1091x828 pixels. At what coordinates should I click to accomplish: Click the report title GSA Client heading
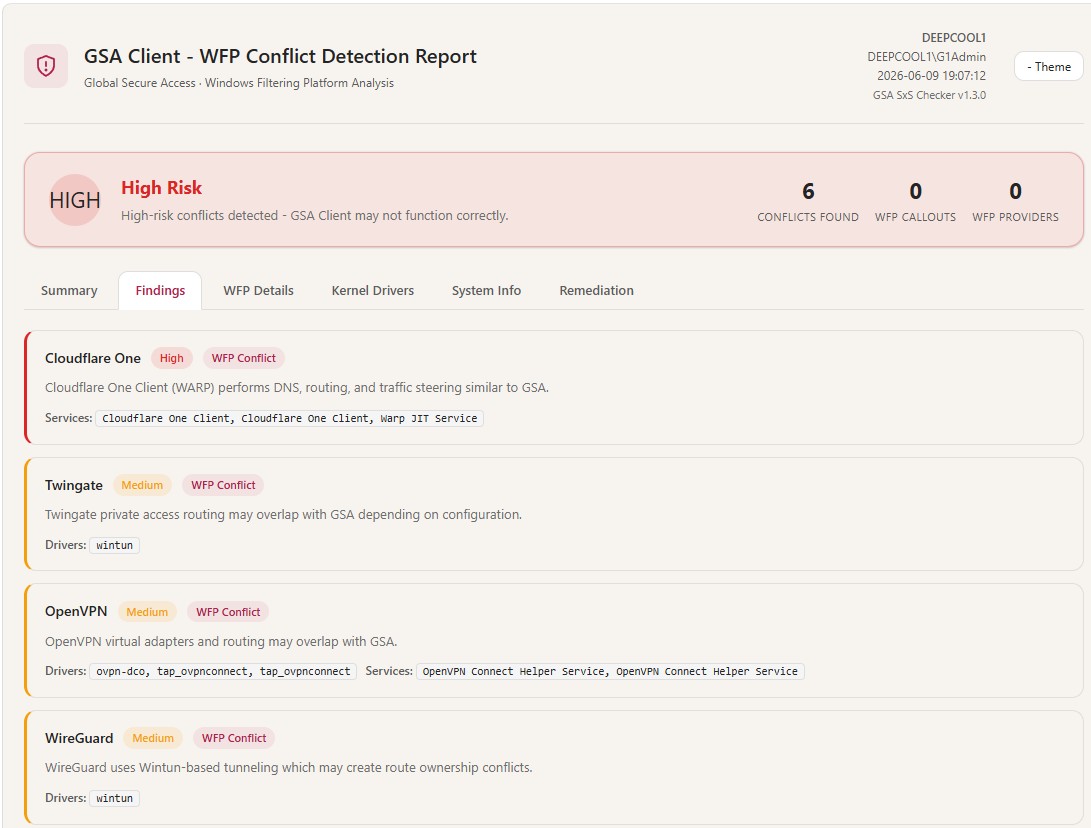tap(280, 56)
